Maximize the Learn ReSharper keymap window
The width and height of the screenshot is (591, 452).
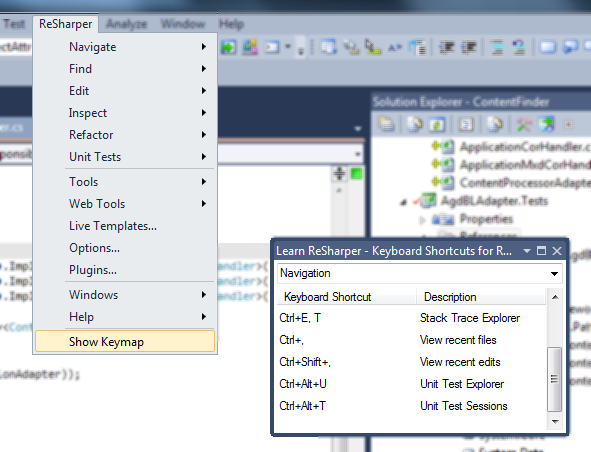[x=541, y=251]
